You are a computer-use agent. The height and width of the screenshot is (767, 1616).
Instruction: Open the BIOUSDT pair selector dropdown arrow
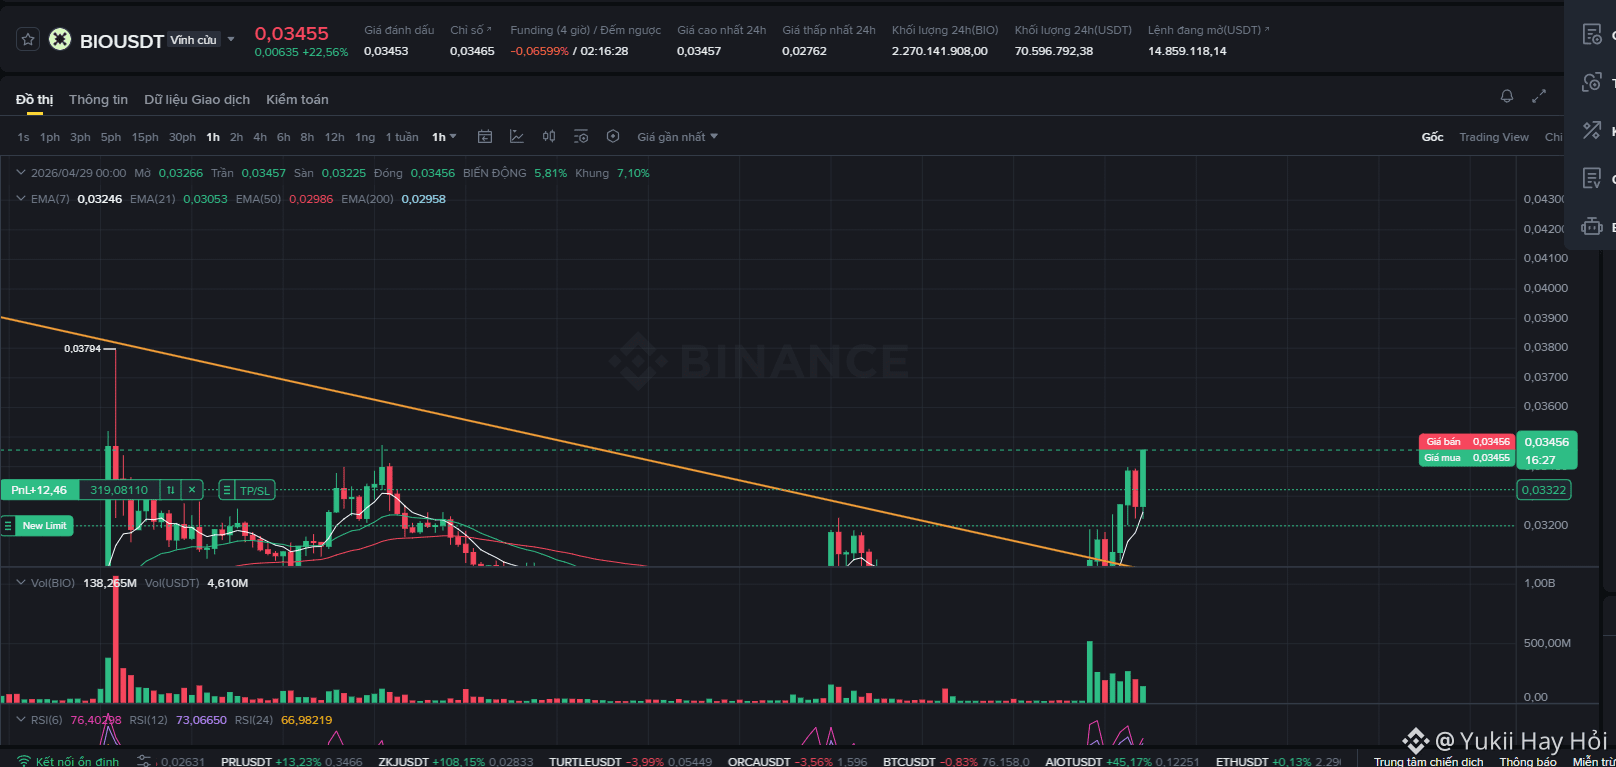point(231,40)
